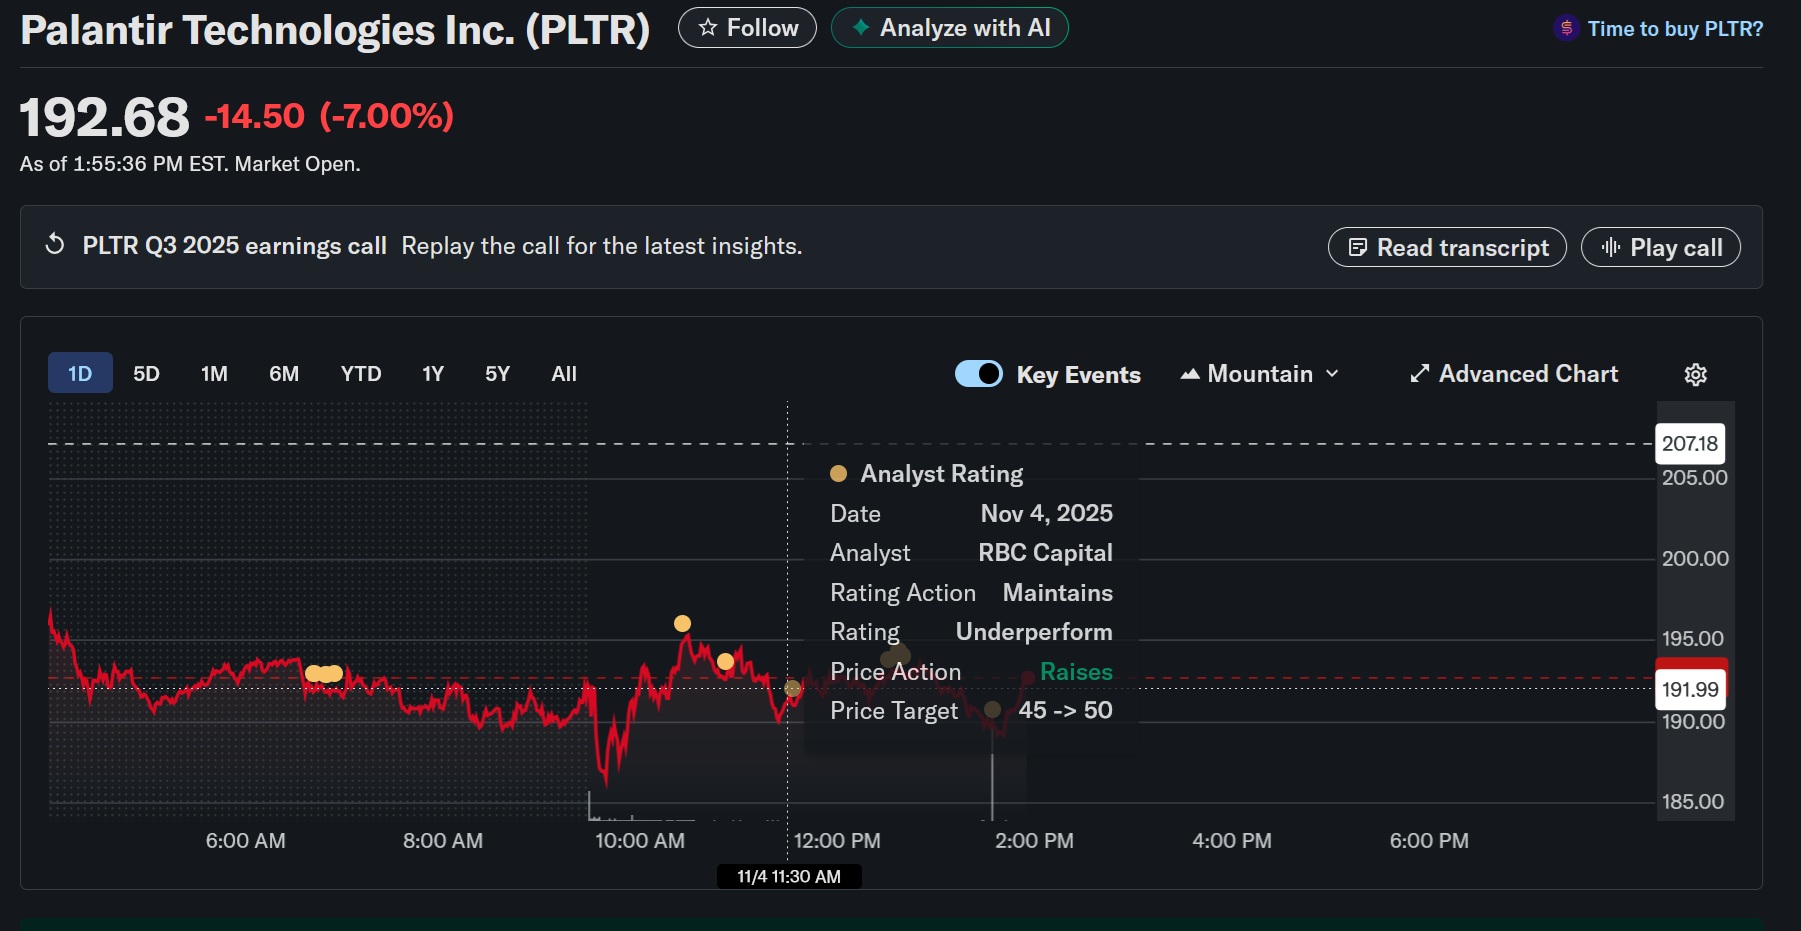Follow the PLTR stock
This screenshot has width=1801, height=931.
[x=747, y=28]
